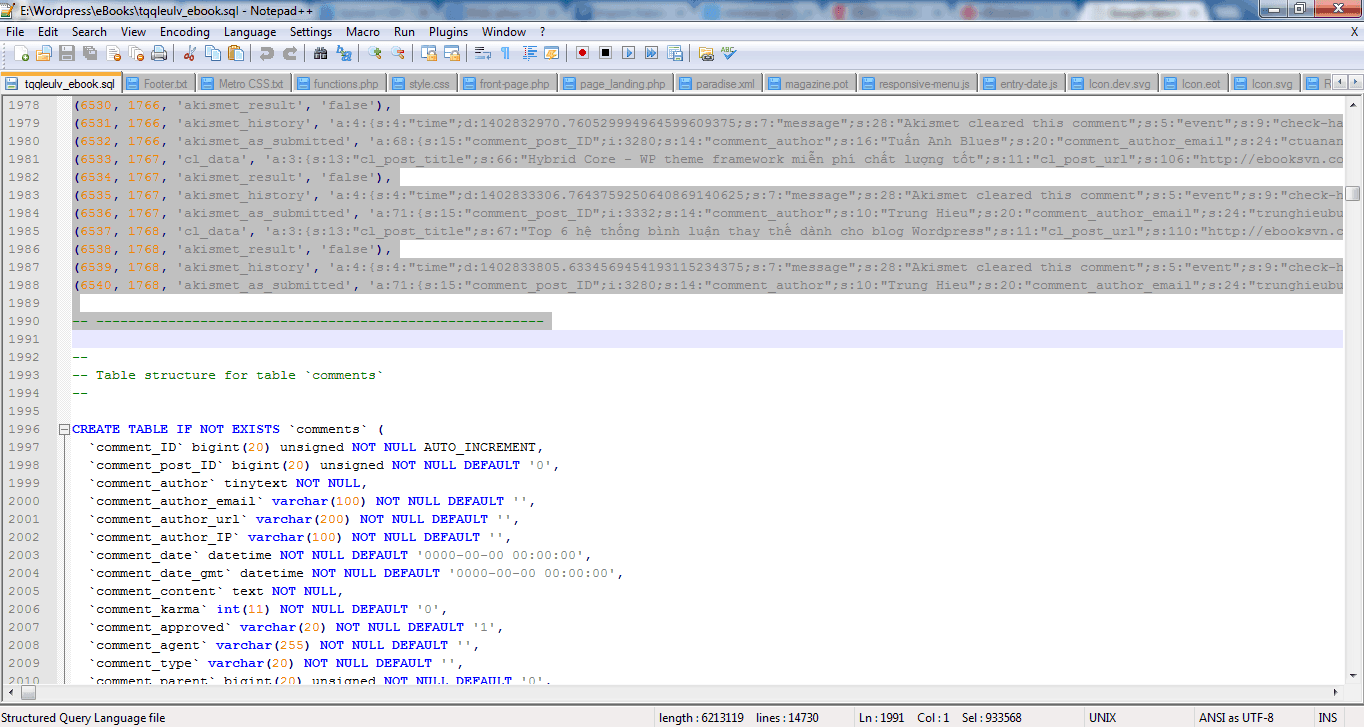Click the Print document icon

[x=159, y=53]
